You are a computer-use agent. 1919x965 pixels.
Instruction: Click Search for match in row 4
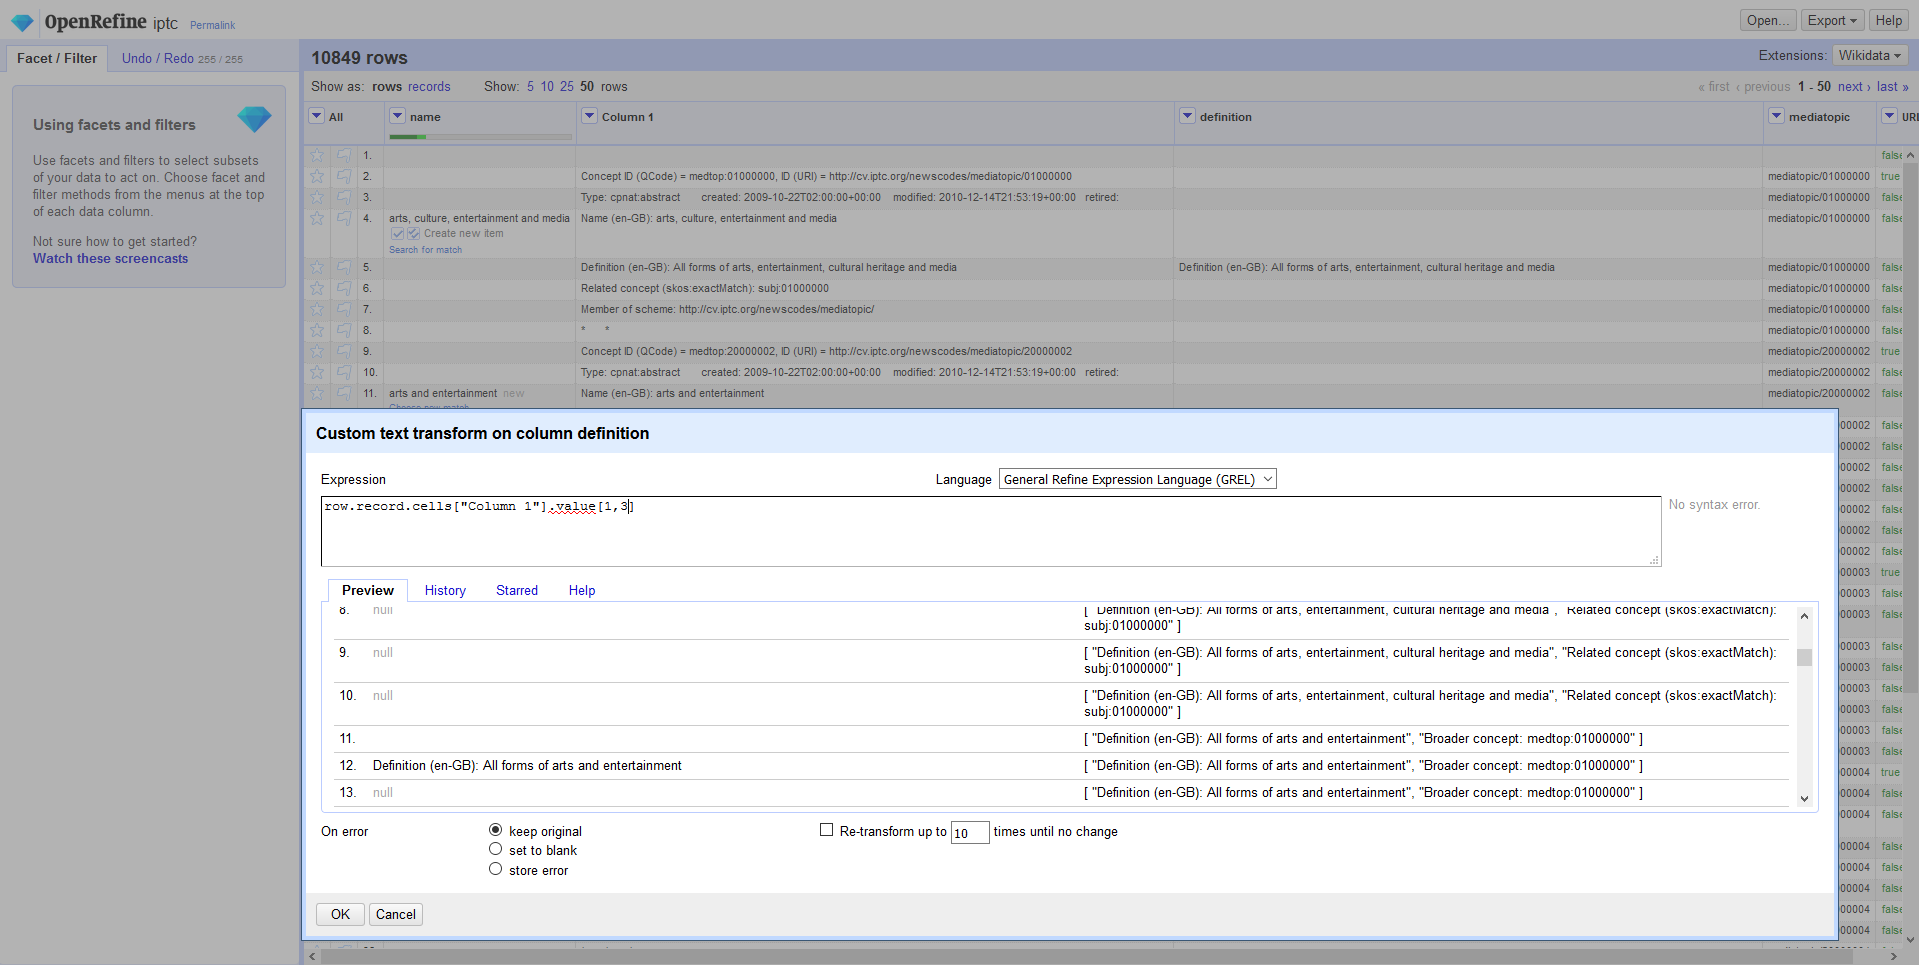(x=425, y=250)
